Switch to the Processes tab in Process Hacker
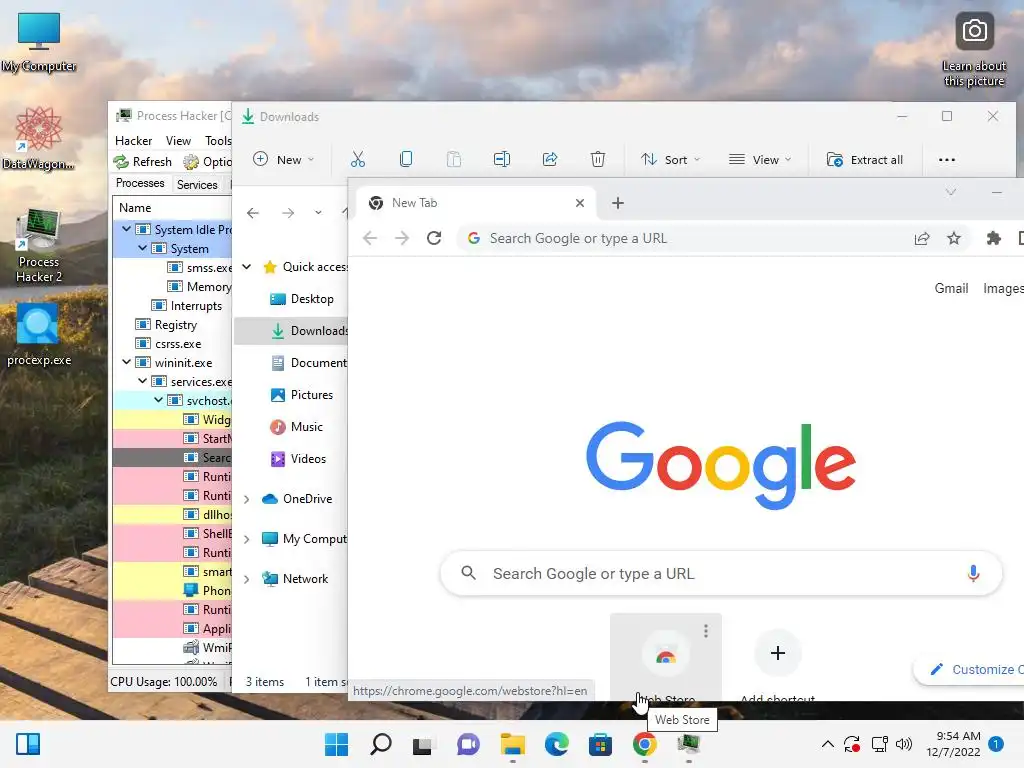This screenshot has width=1024, height=768. point(140,184)
